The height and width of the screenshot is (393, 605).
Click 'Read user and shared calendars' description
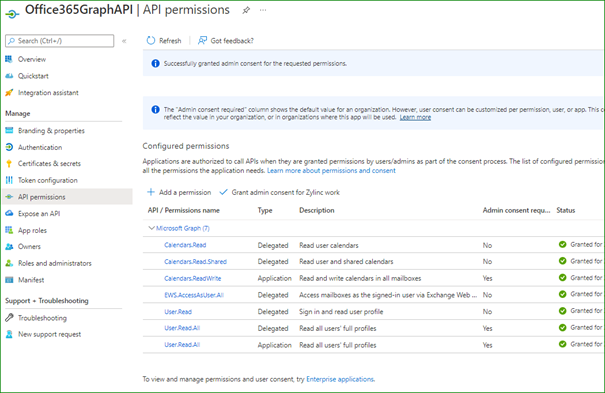tap(346, 261)
